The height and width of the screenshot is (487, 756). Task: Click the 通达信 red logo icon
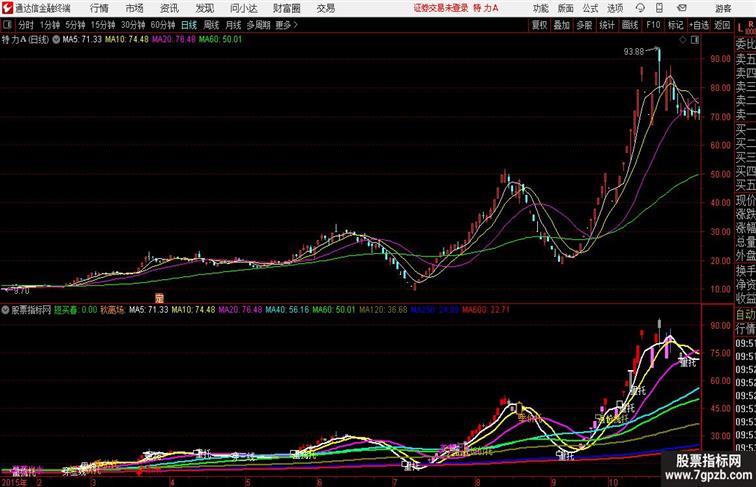pos(7,8)
